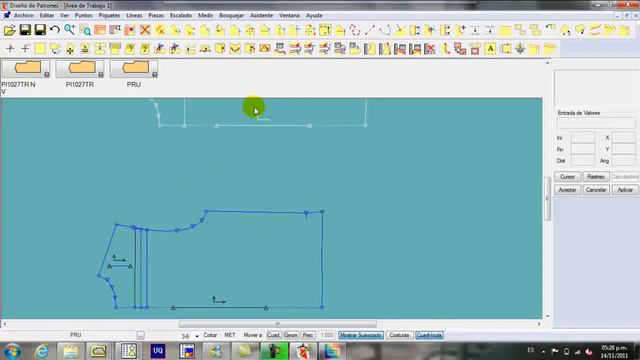Click the small button beside PRU status
This screenshot has width=640, height=360.
[x=140, y=336]
